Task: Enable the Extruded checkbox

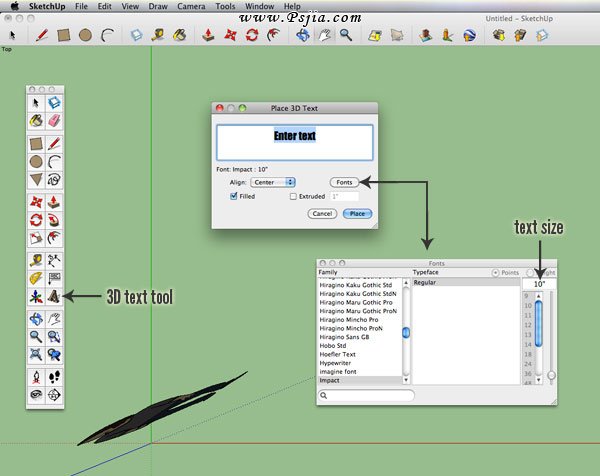Action: click(293, 197)
